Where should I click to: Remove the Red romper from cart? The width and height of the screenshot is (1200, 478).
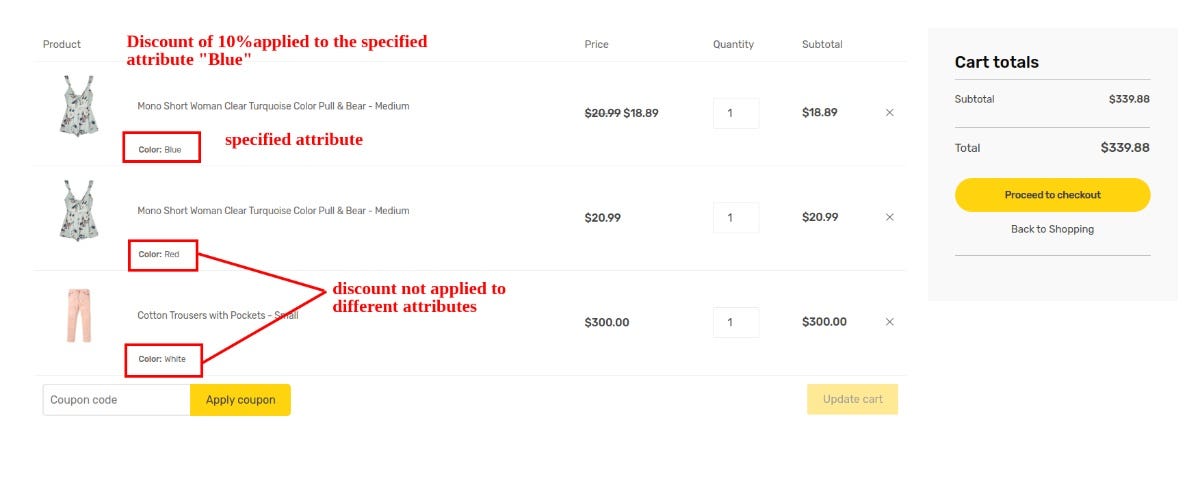tap(889, 217)
